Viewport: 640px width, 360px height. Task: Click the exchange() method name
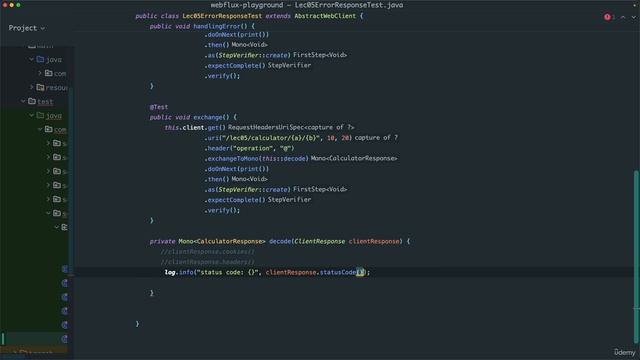208,117
